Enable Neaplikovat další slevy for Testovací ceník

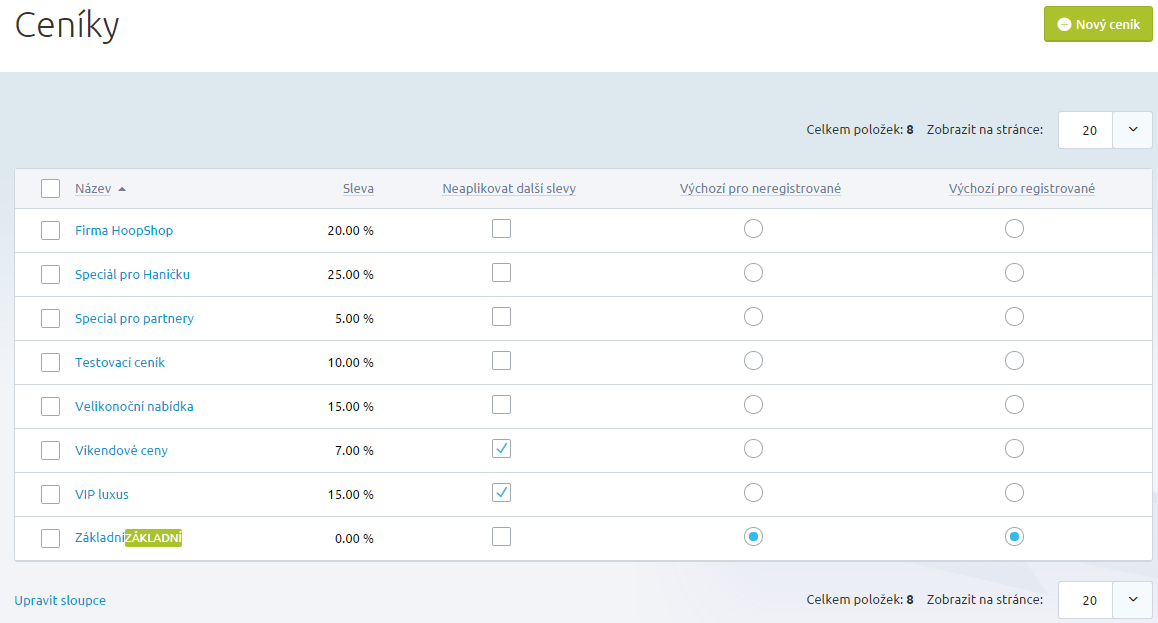[501, 360]
